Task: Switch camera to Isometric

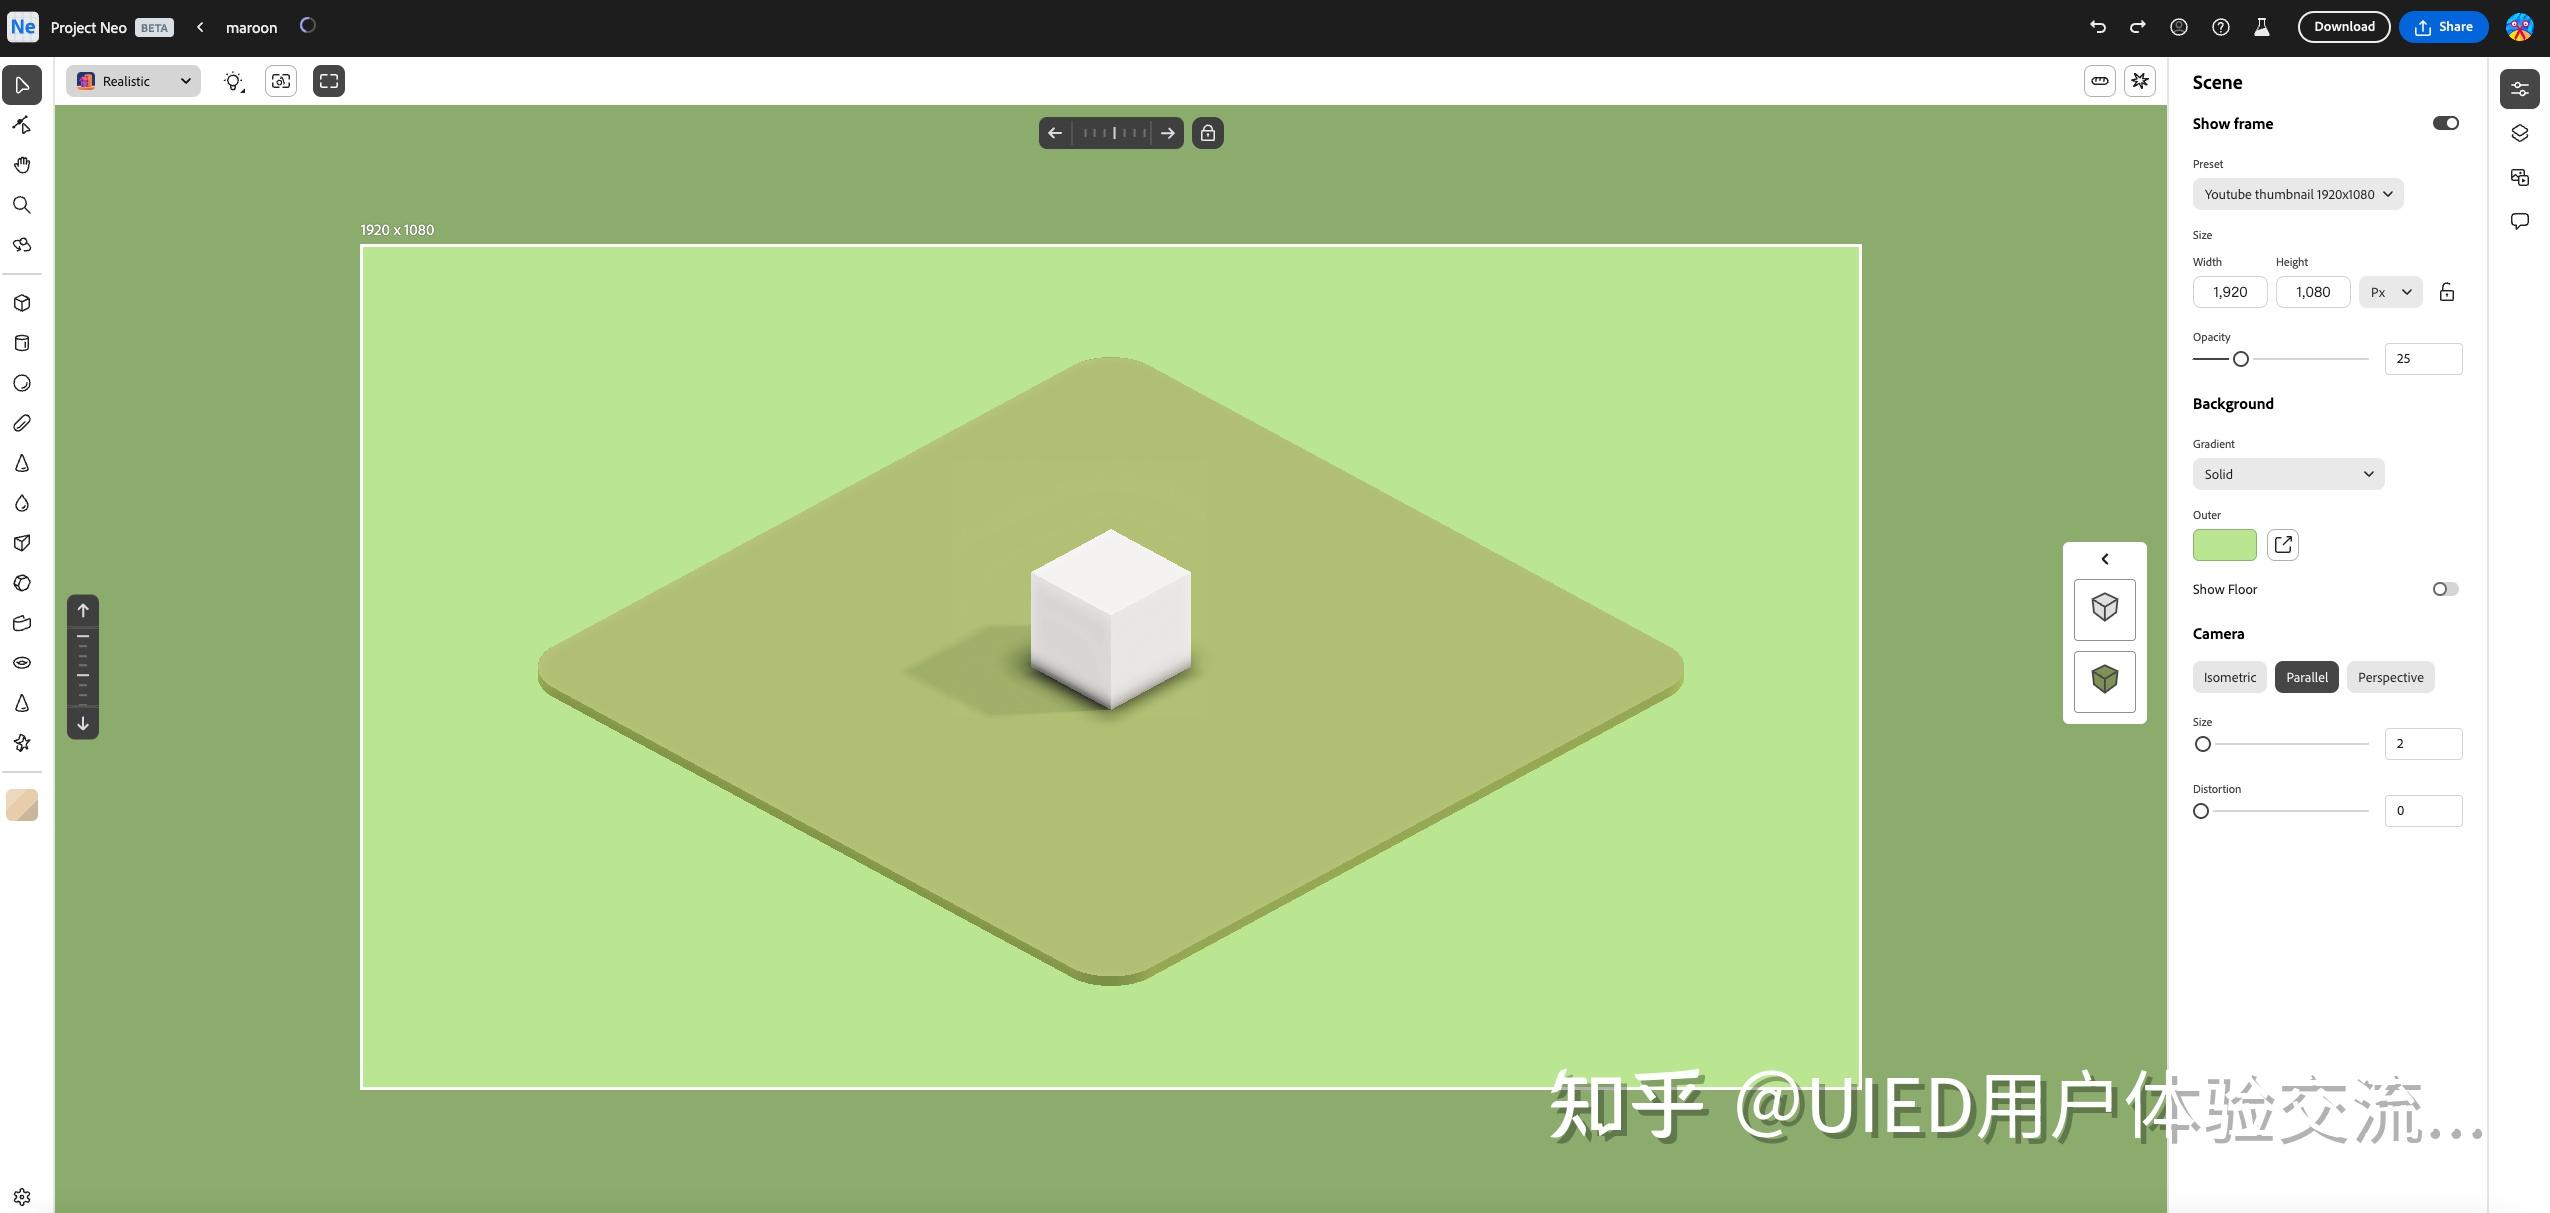Action: coord(2229,677)
